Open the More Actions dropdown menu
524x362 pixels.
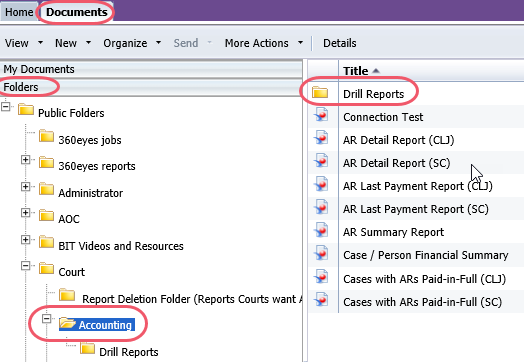[x=264, y=43]
